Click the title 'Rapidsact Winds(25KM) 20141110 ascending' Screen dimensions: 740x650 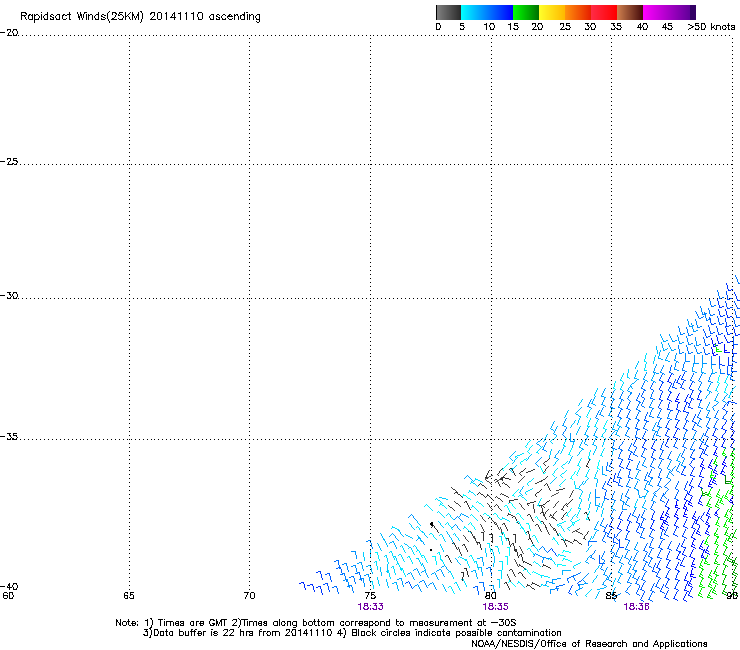tap(140, 17)
